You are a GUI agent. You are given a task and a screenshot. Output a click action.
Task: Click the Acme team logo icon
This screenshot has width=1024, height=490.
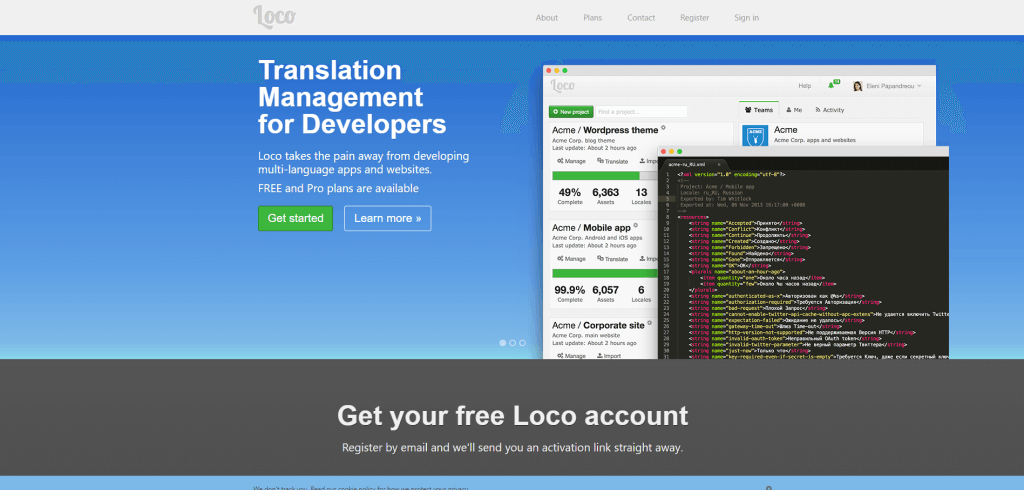[756, 135]
